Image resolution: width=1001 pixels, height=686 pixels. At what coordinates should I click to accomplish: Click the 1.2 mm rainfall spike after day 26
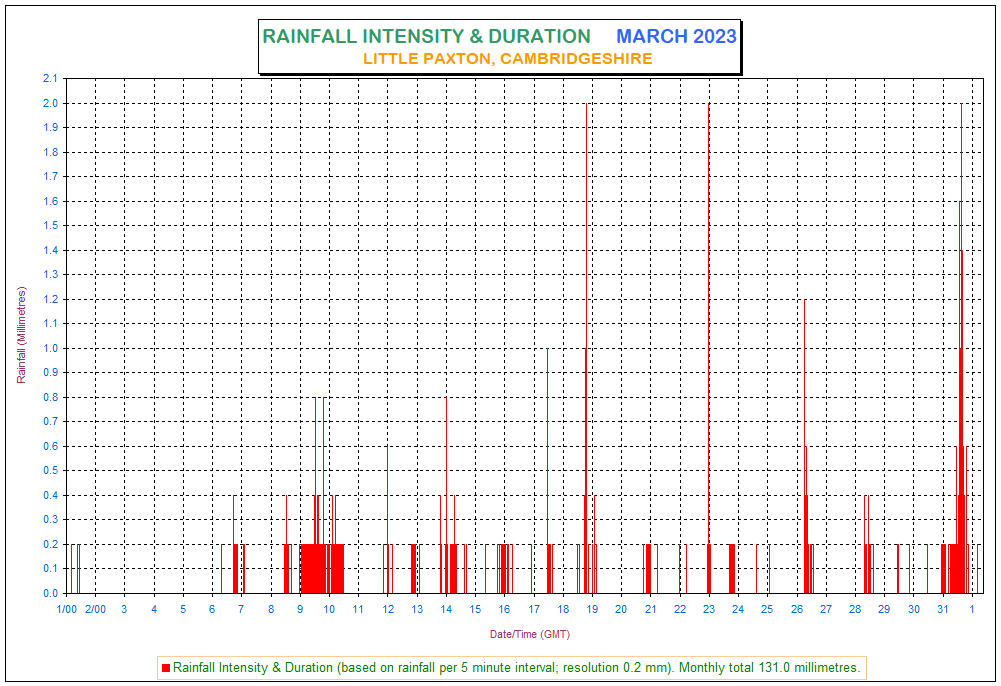point(804,446)
